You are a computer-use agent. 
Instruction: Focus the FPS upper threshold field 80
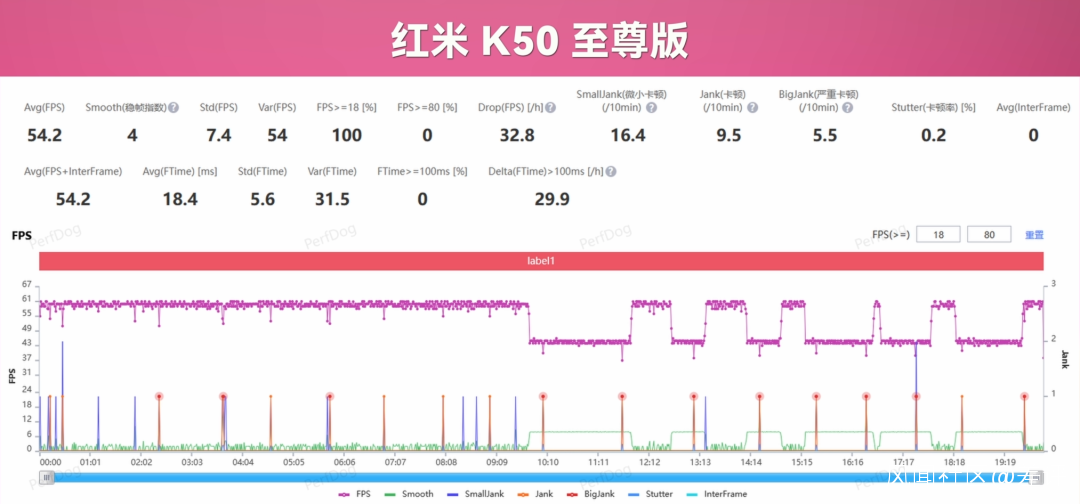pyautogui.click(x=990, y=235)
